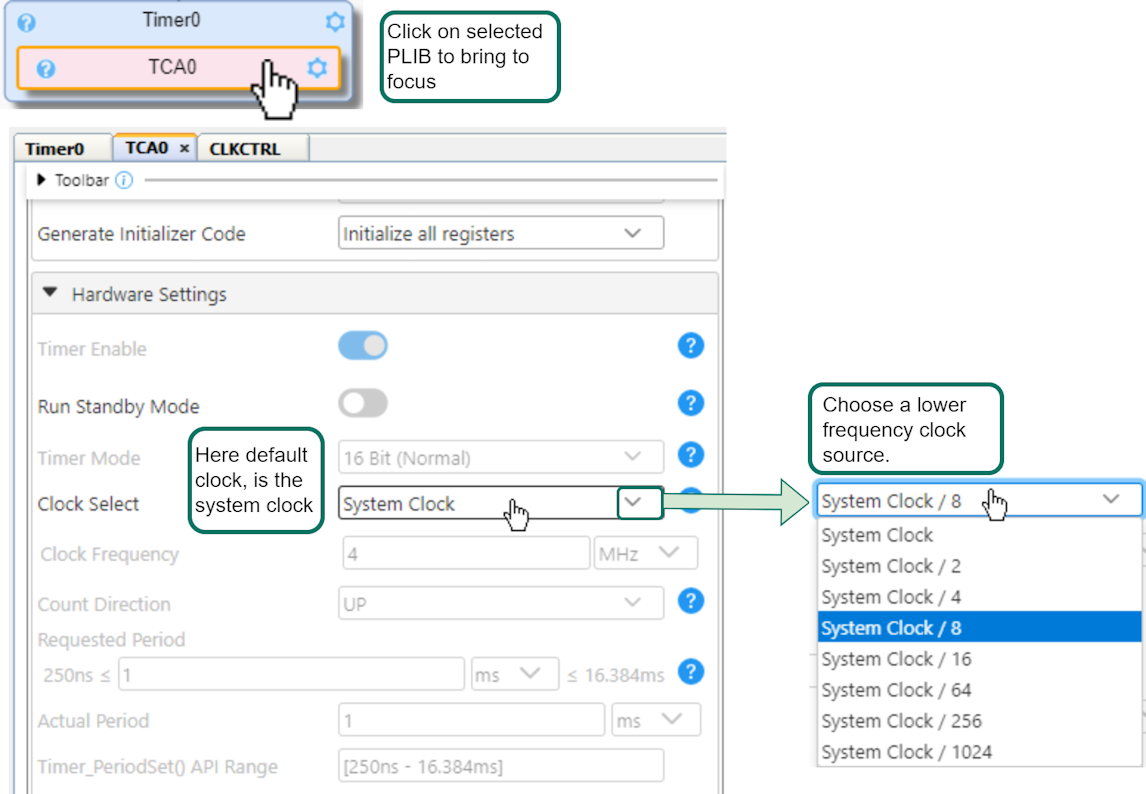Open the TCA0 gear settings icon
This screenshot has width=1146, height=794.
click(x=317, y=68)
